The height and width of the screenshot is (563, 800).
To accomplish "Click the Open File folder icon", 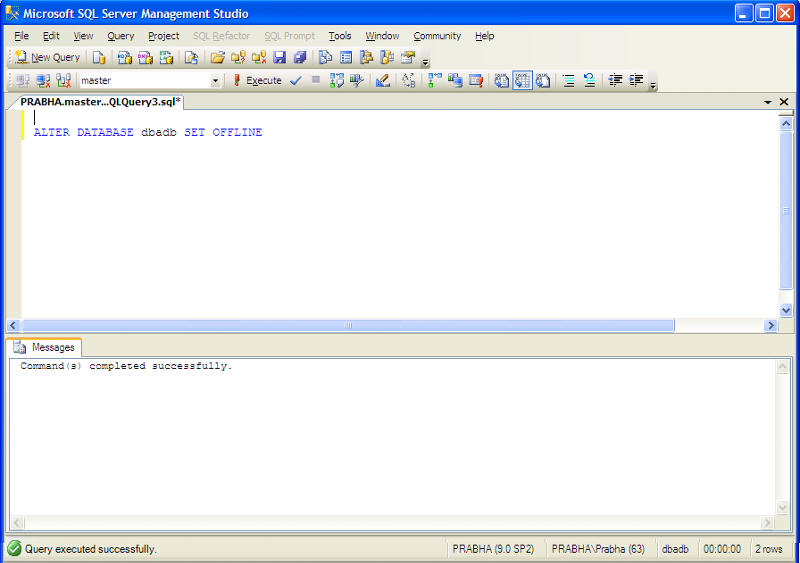I will pos(218,57).
